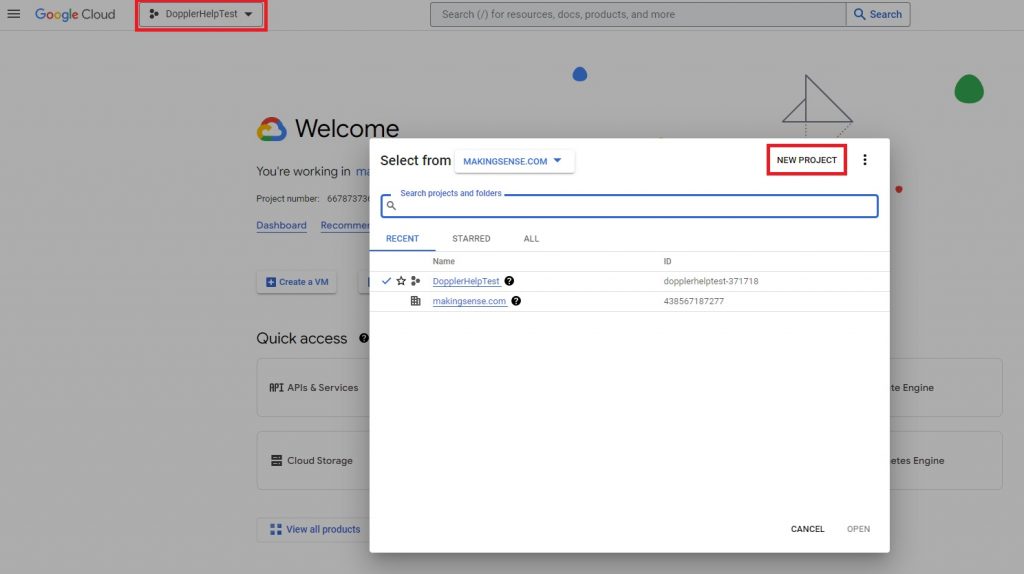The image size is (1024, 574).
Task: Click the ID dopplerhelptest-371718
Action: 711,281
